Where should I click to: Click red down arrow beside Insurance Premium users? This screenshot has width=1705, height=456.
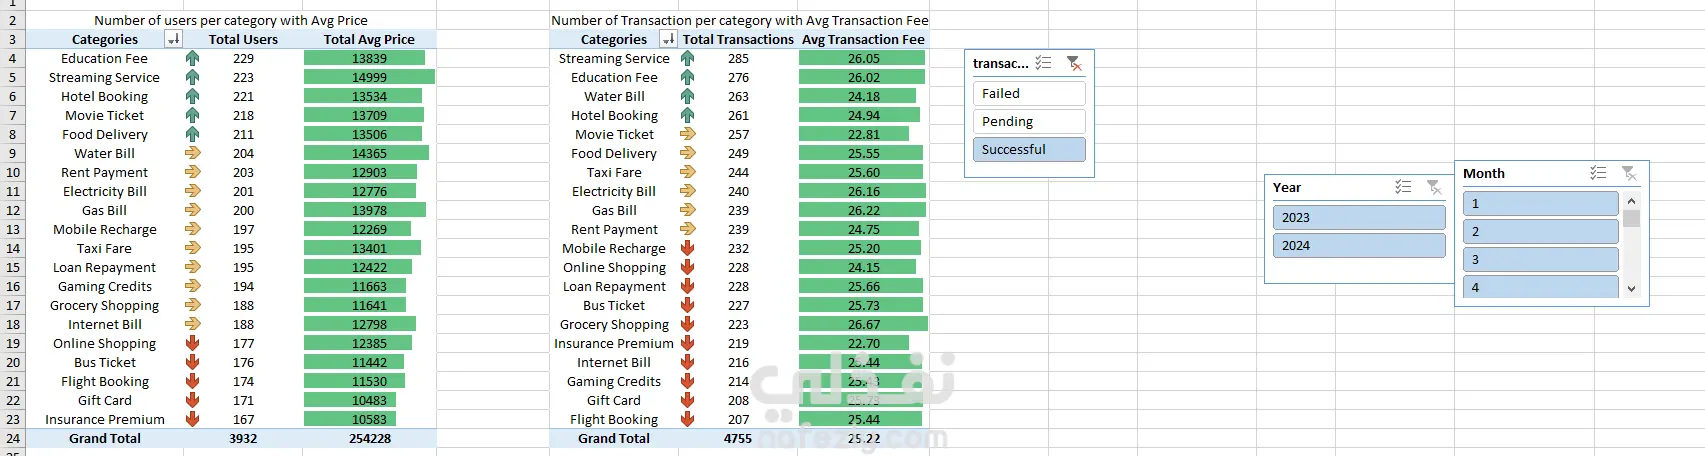pos(192,419)
